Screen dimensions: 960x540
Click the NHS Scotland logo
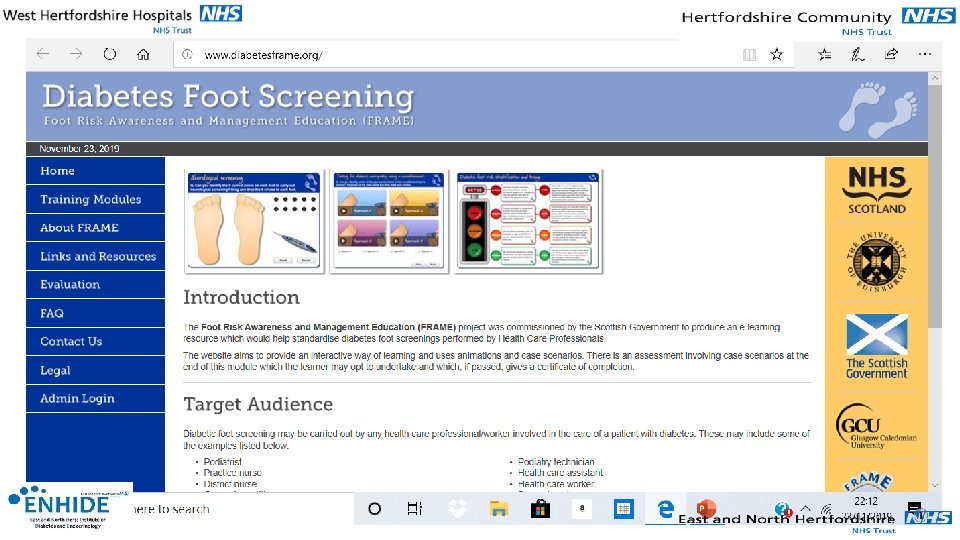coord(877,190)
